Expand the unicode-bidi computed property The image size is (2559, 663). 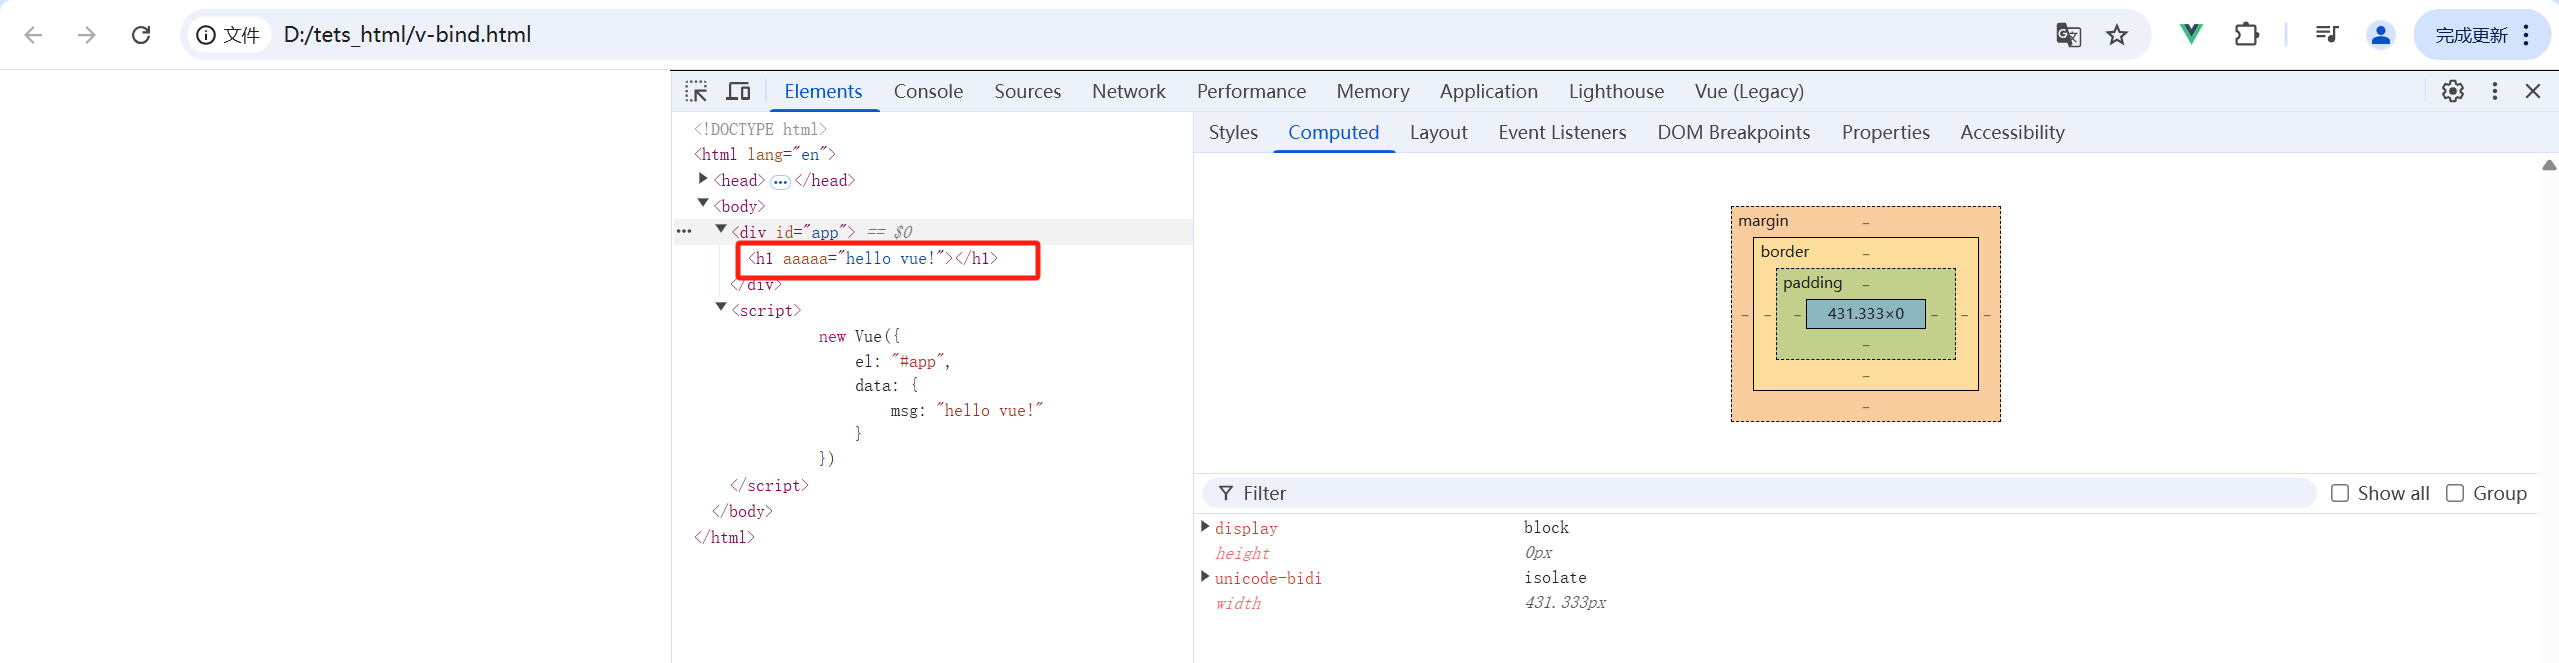pyautogui.click(x=1205, y=576)
